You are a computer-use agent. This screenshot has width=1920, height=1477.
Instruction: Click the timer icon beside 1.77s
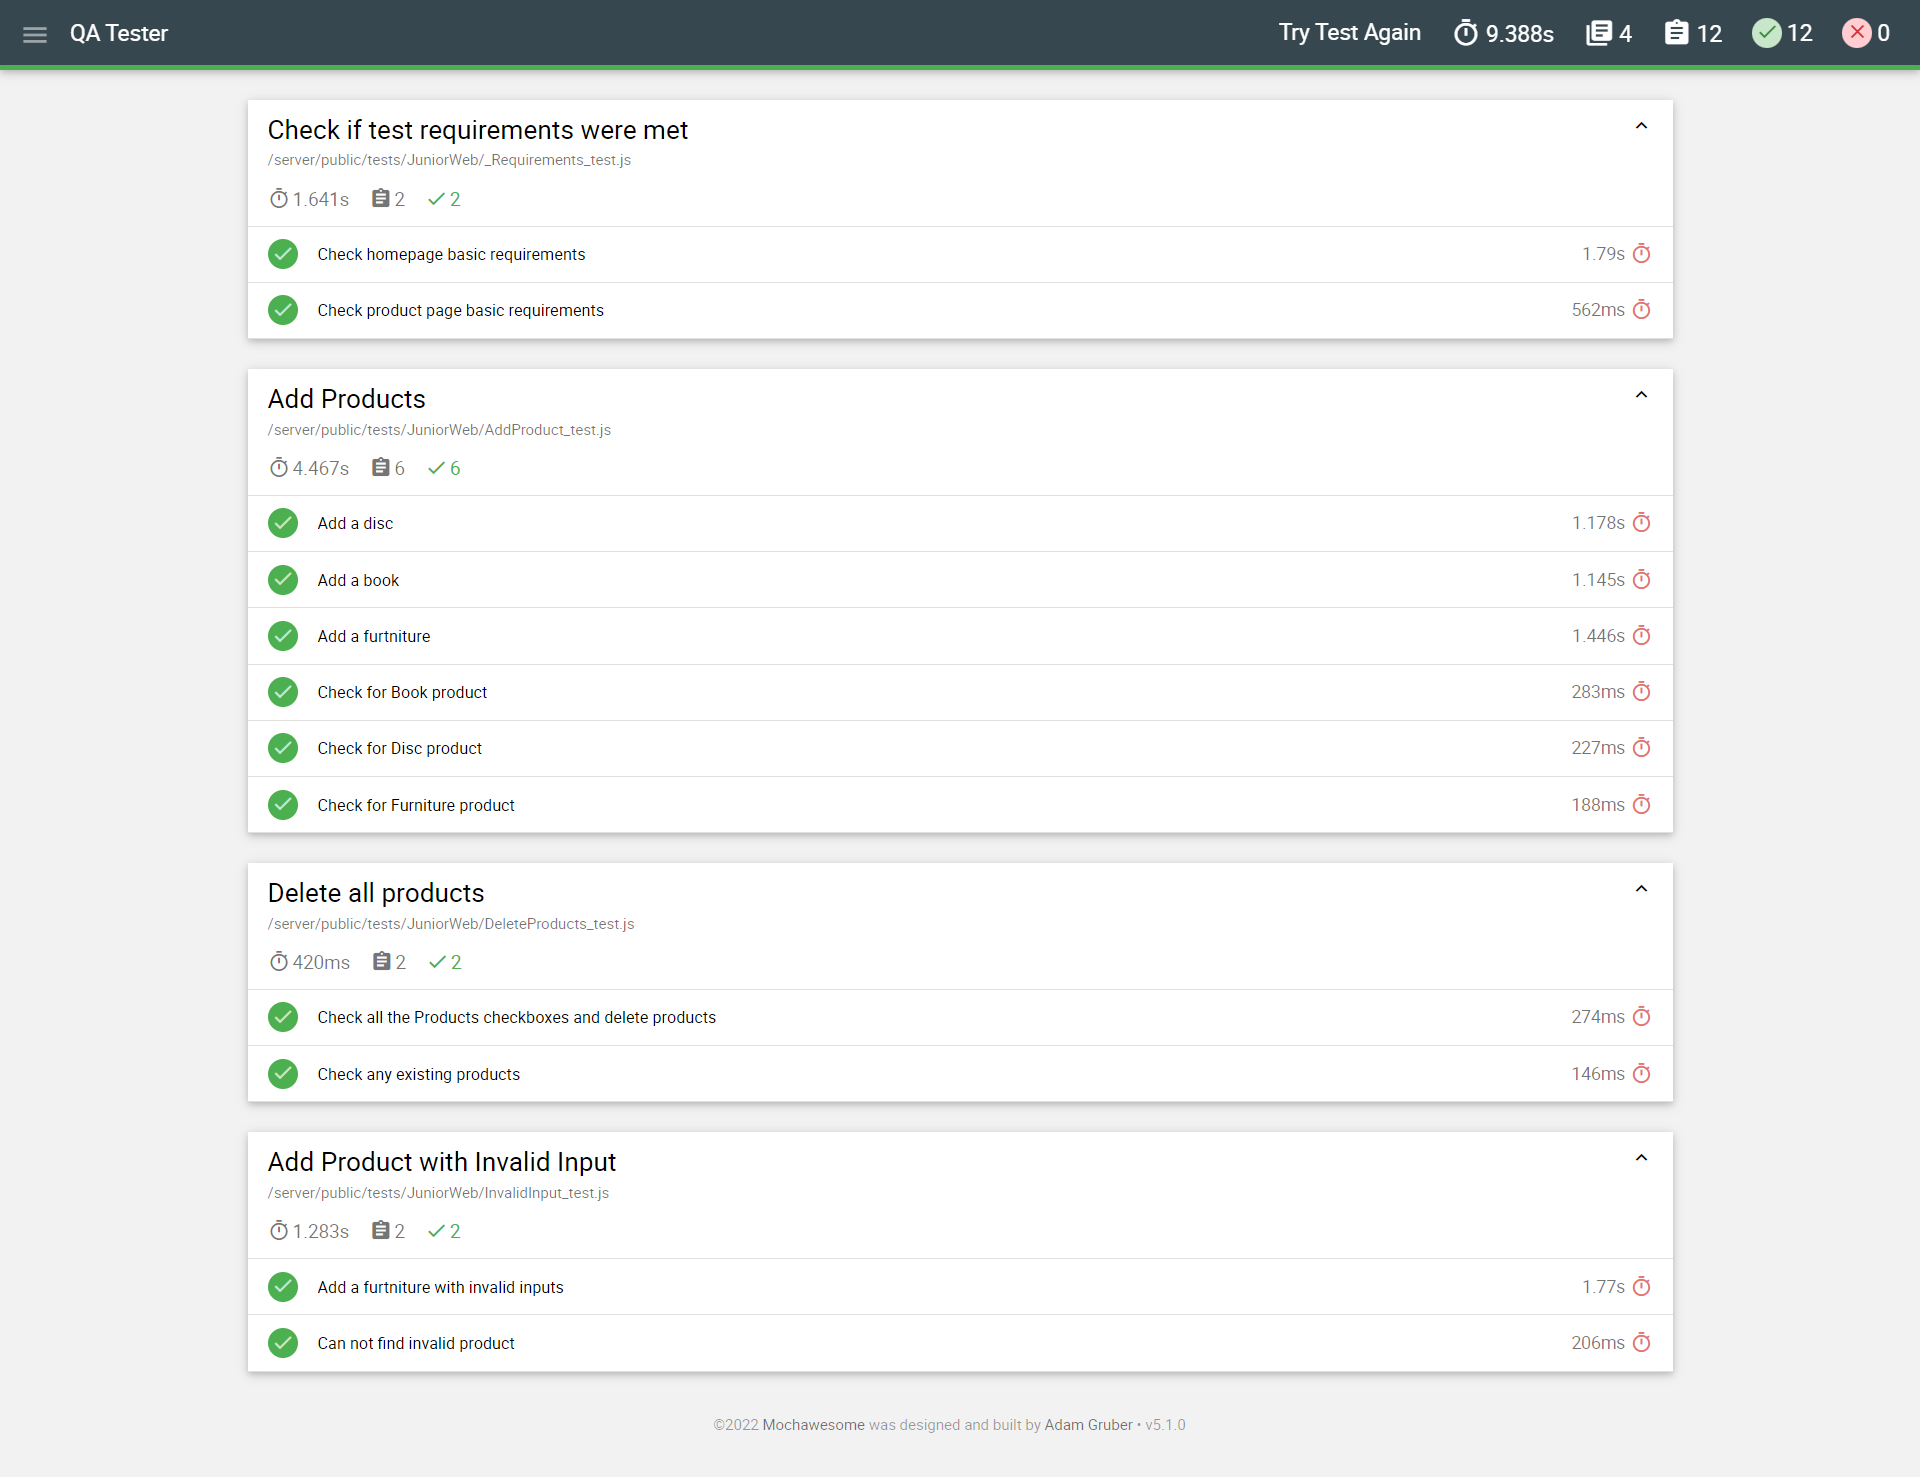(1642, 1287)
